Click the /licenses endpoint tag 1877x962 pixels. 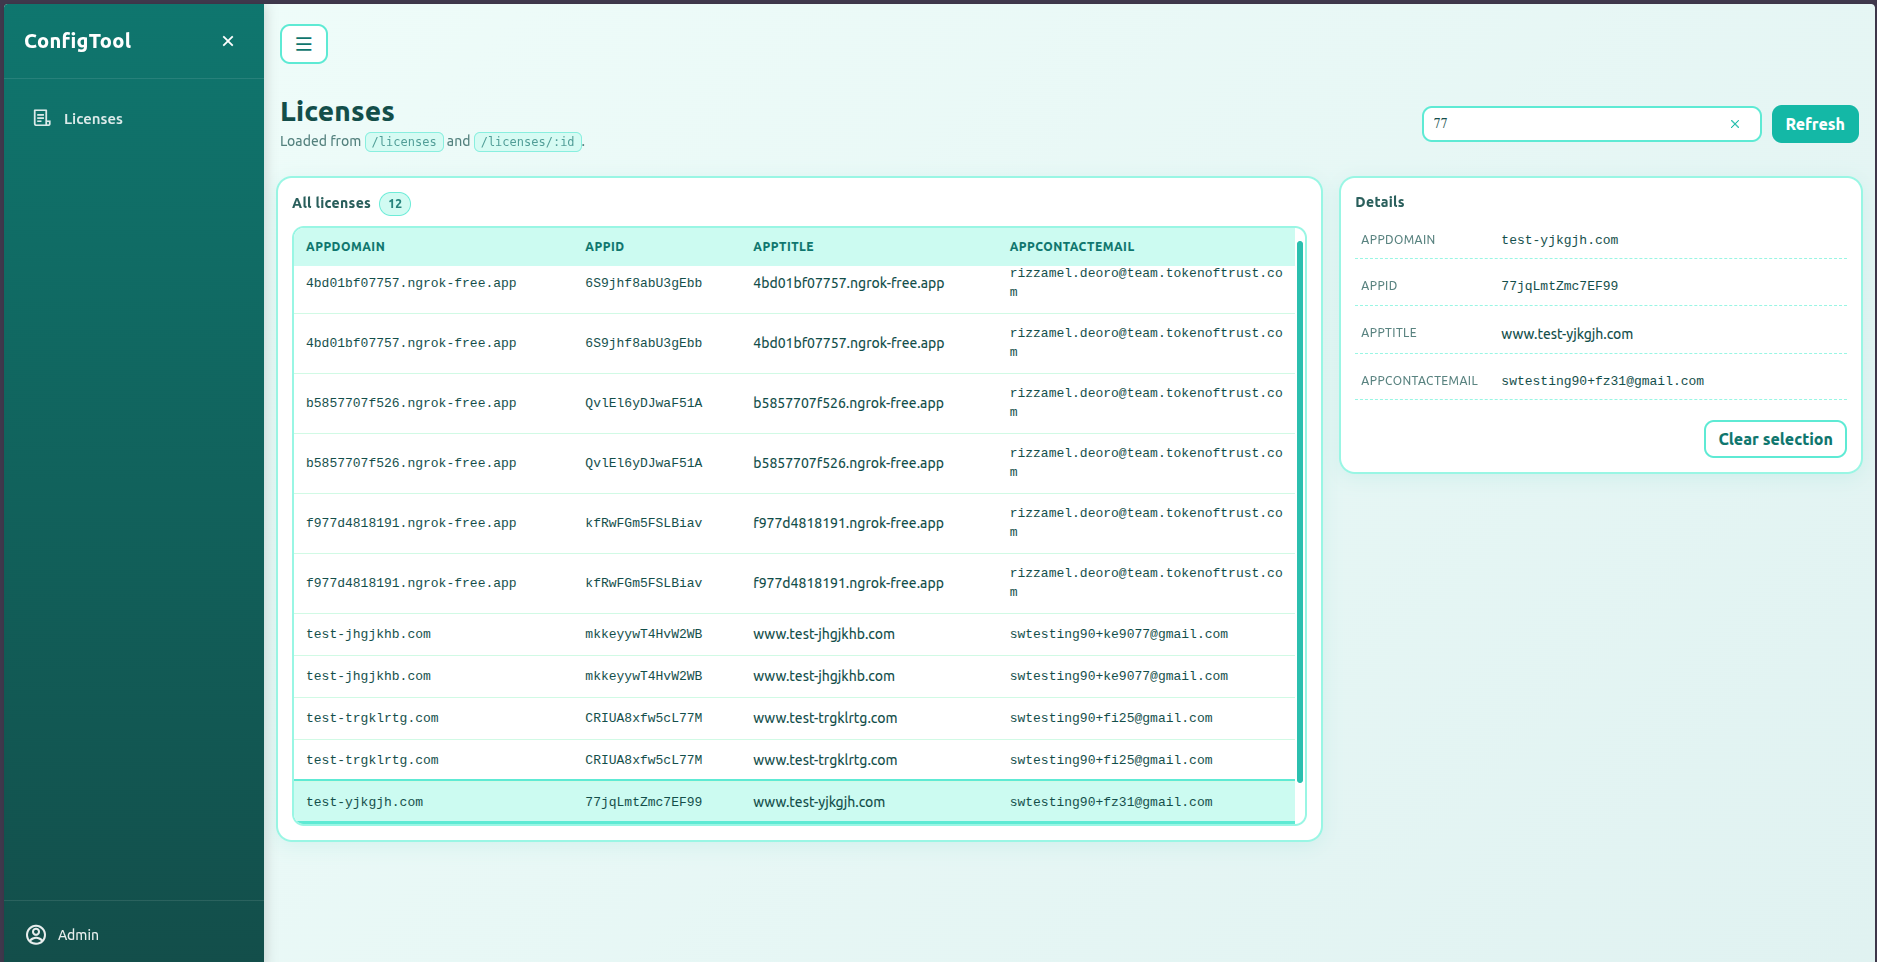pos(404,142)
